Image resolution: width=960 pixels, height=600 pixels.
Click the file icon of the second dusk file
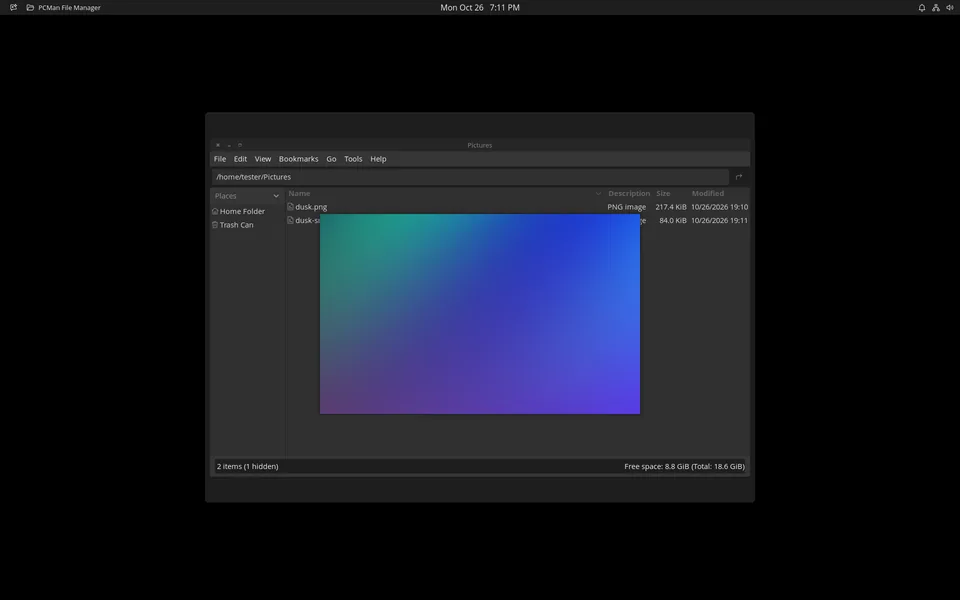[290, 220]
